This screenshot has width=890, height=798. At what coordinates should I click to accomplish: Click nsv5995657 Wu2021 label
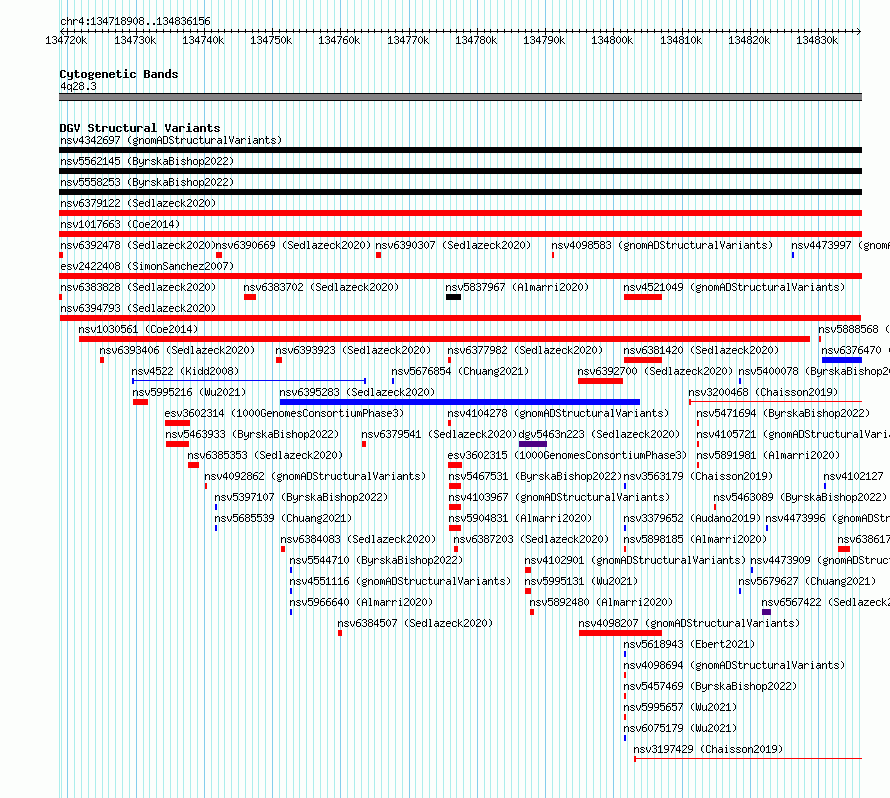click(681, 707)
